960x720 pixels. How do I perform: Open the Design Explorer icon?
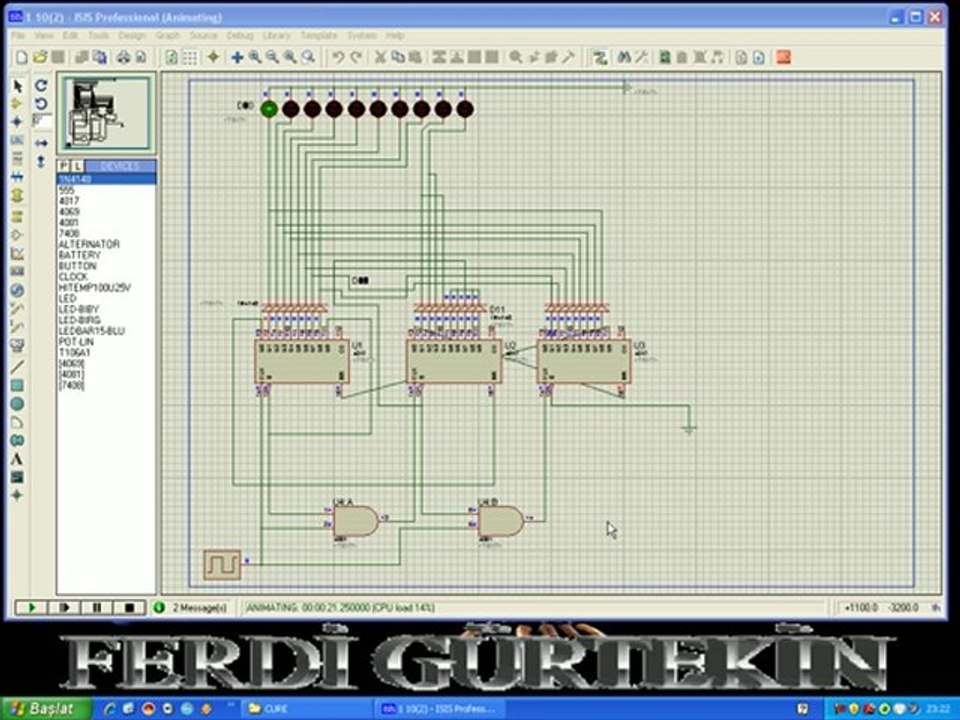click(664, 58)
